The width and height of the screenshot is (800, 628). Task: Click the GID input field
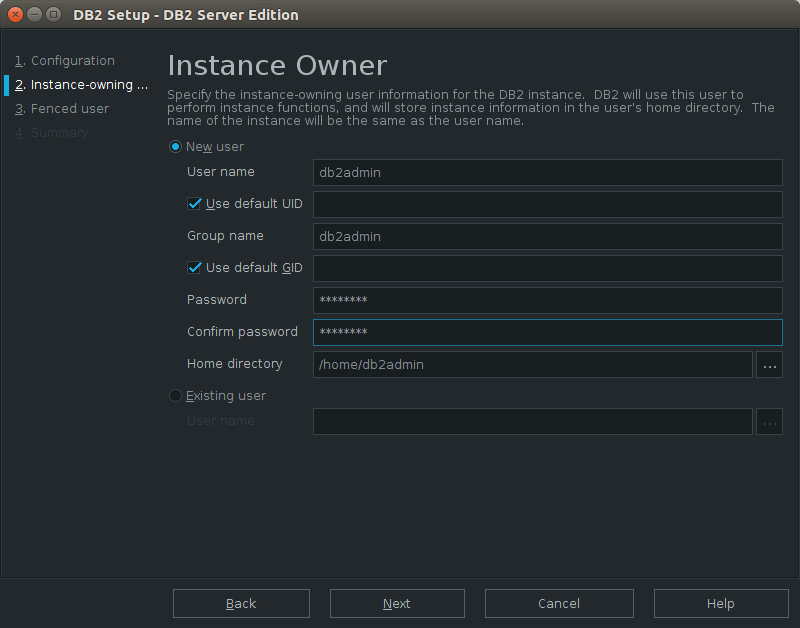tap(547, 268)
